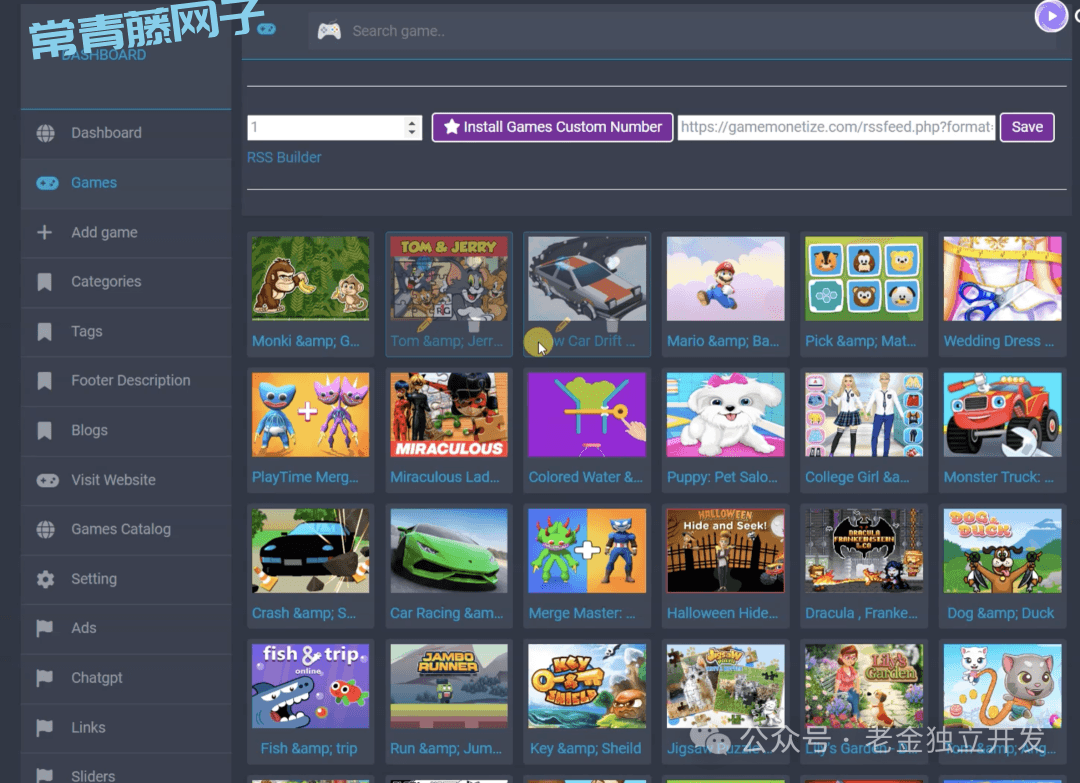Open the Crash & S... game thumbnail
Image resolution: width=1080 pixels, height=783 pixels.
(311, 551)
